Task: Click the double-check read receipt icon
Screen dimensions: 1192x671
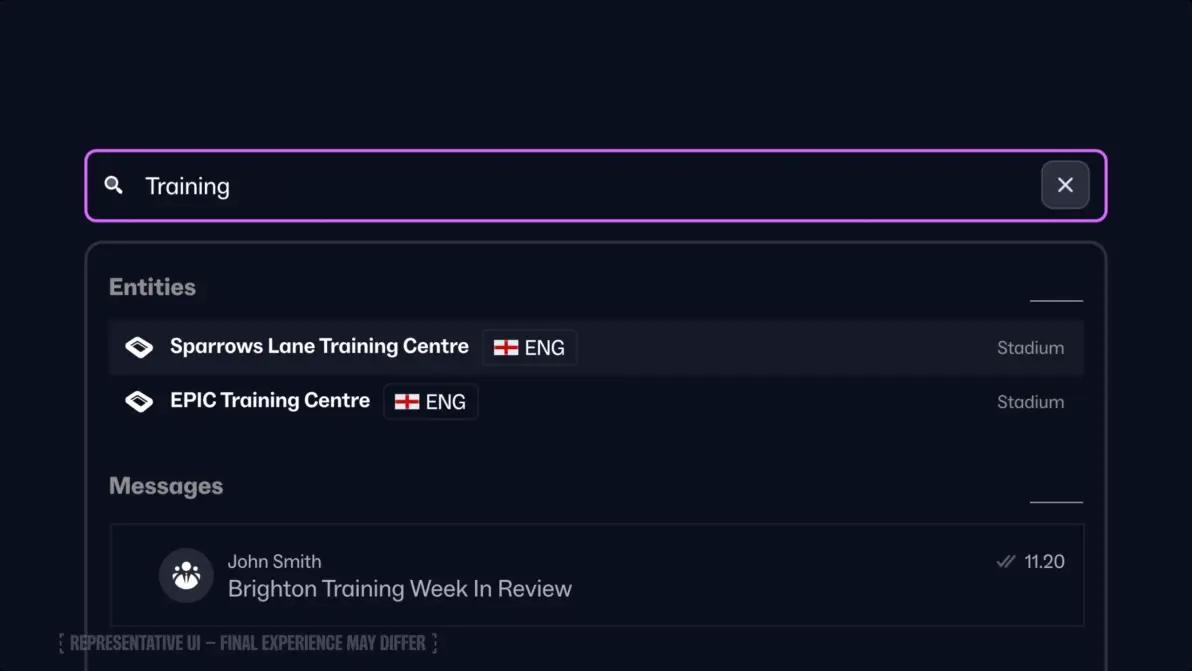Action: [1006, 562]
